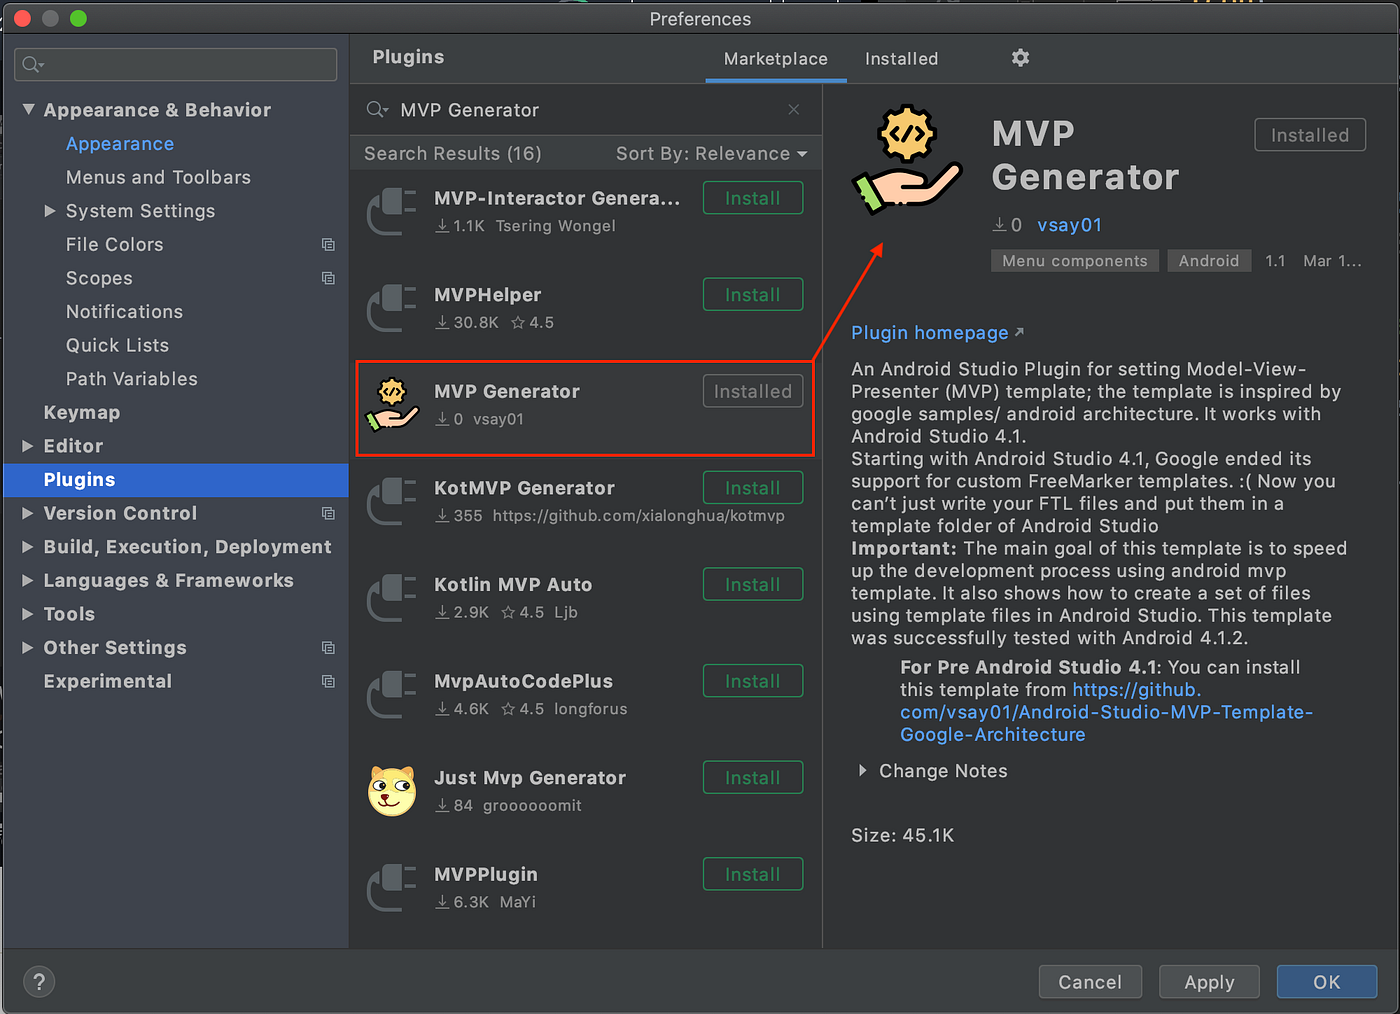Open the vsay01 author link in details
This screenshot has height=1014, width=1400.
pyautogui.click(x=1069, y=225)
